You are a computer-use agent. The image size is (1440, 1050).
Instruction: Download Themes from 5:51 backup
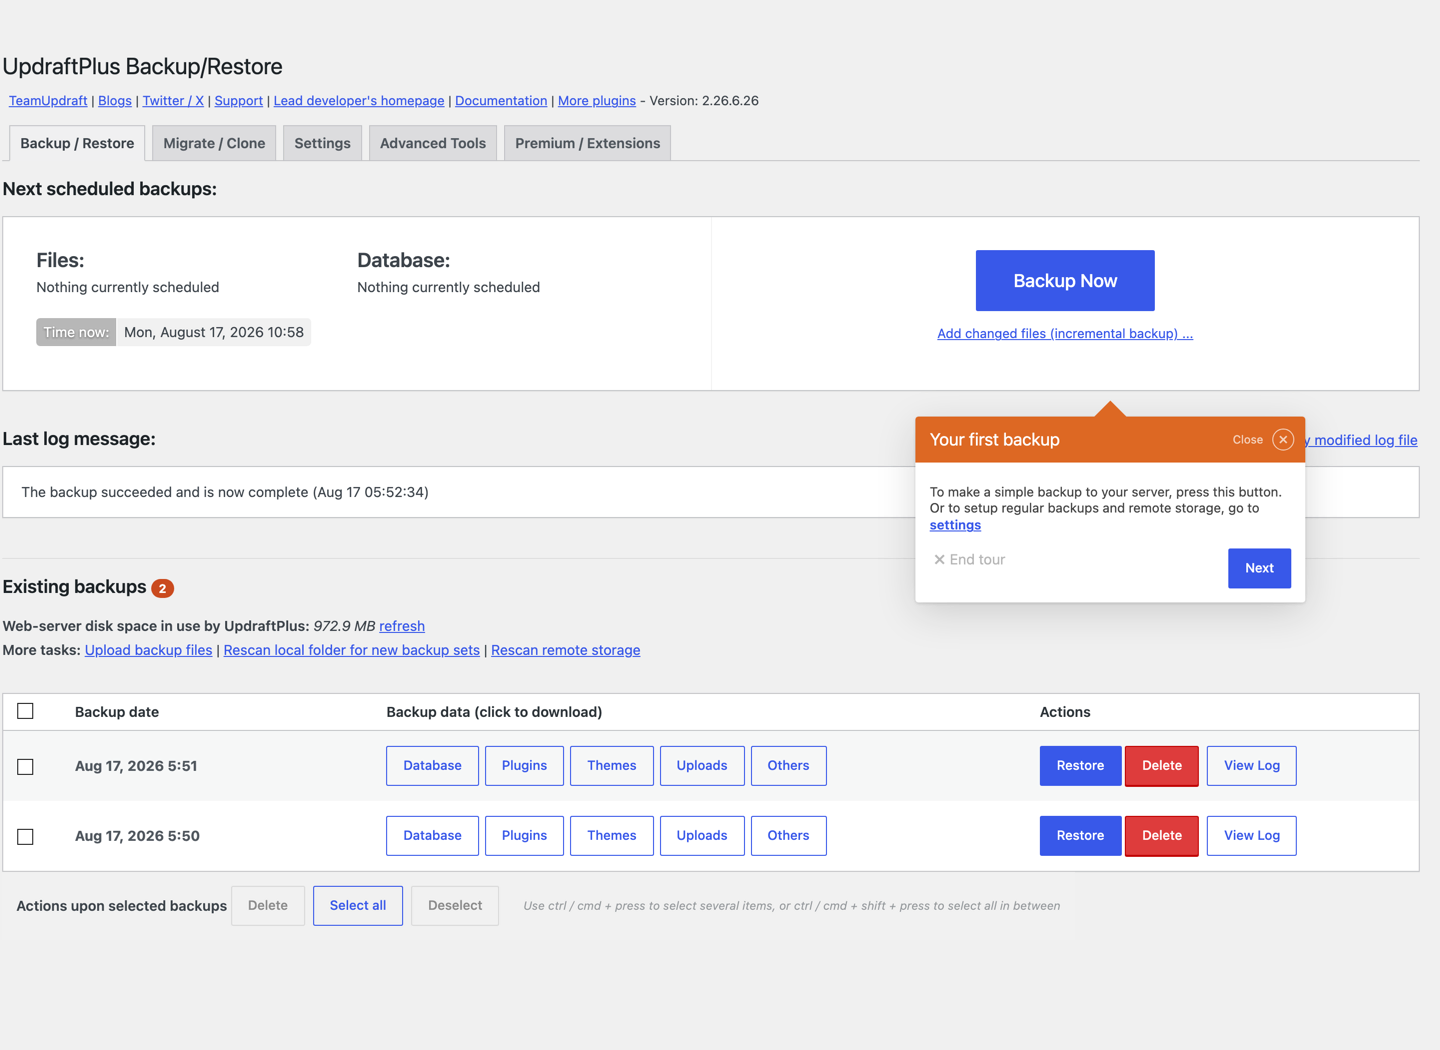pyautogui.click(x=612, y=766)
